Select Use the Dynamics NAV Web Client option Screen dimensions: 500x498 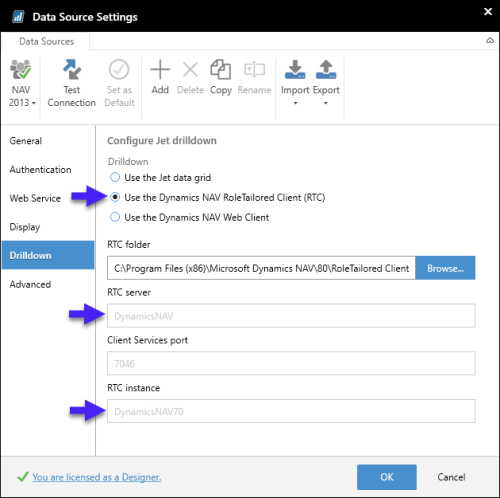pyautogui.click(x=115, y=217)
